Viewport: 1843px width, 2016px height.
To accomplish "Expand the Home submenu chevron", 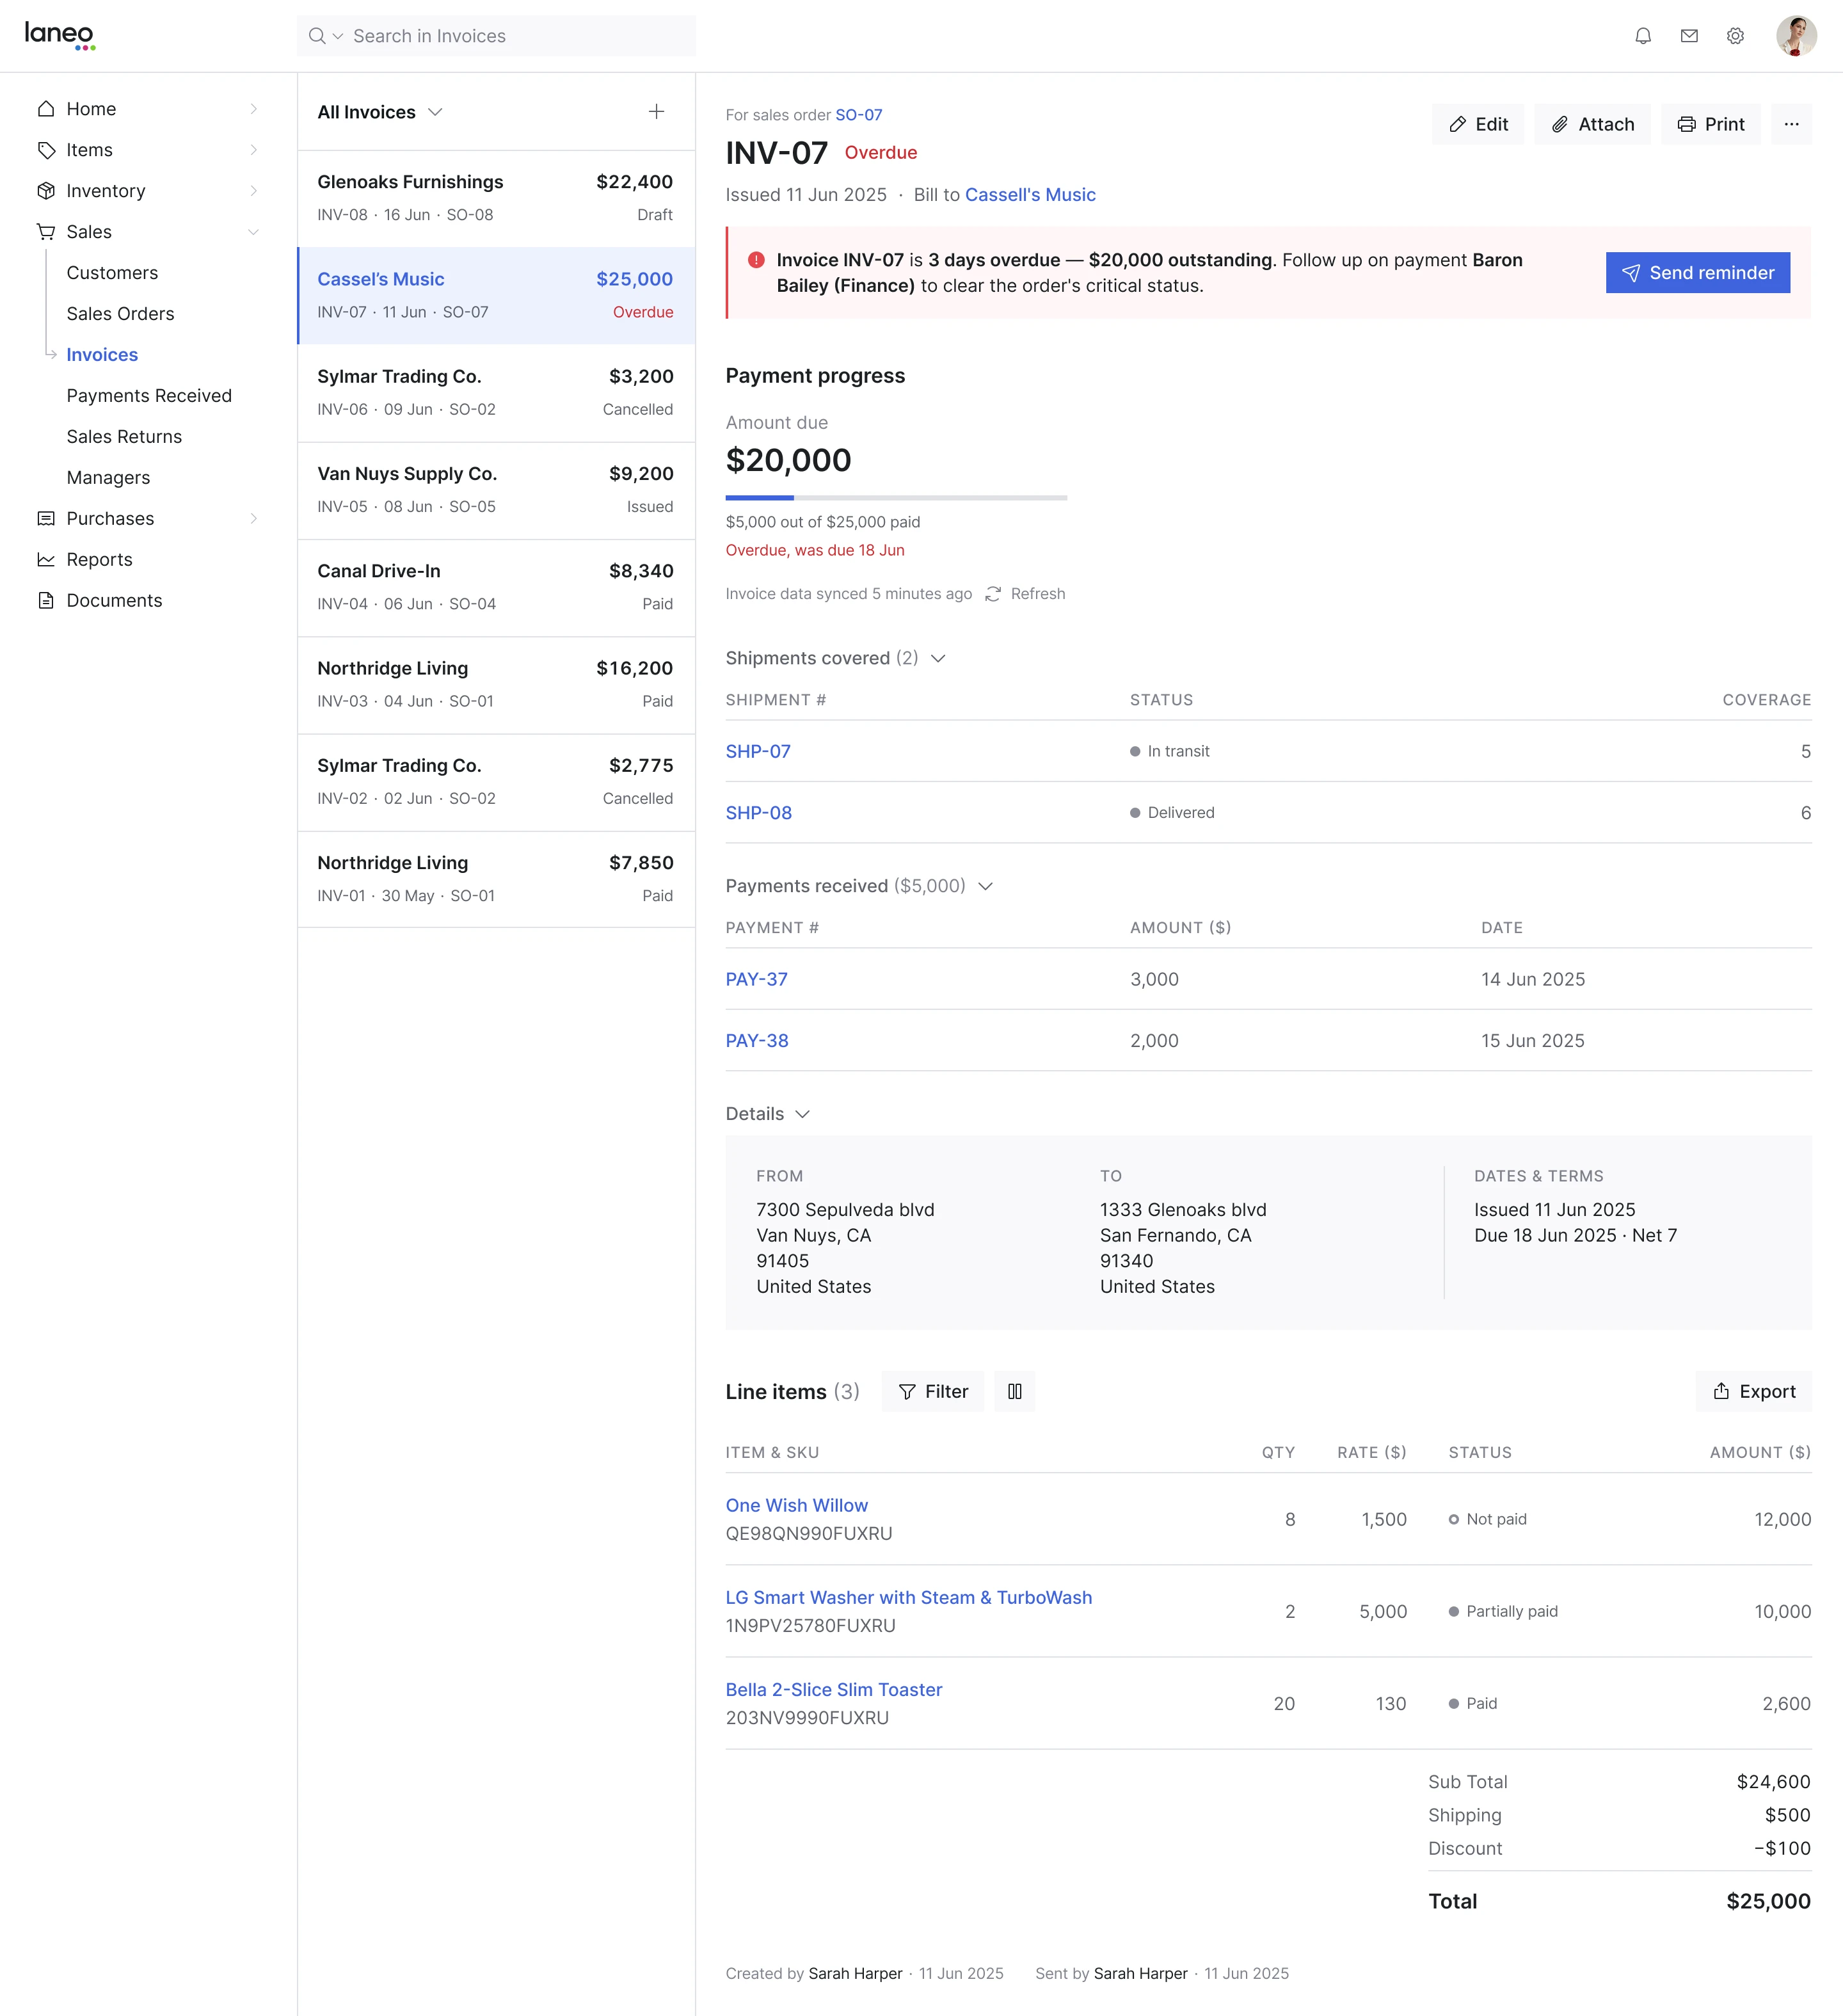I will pos(253,109).
